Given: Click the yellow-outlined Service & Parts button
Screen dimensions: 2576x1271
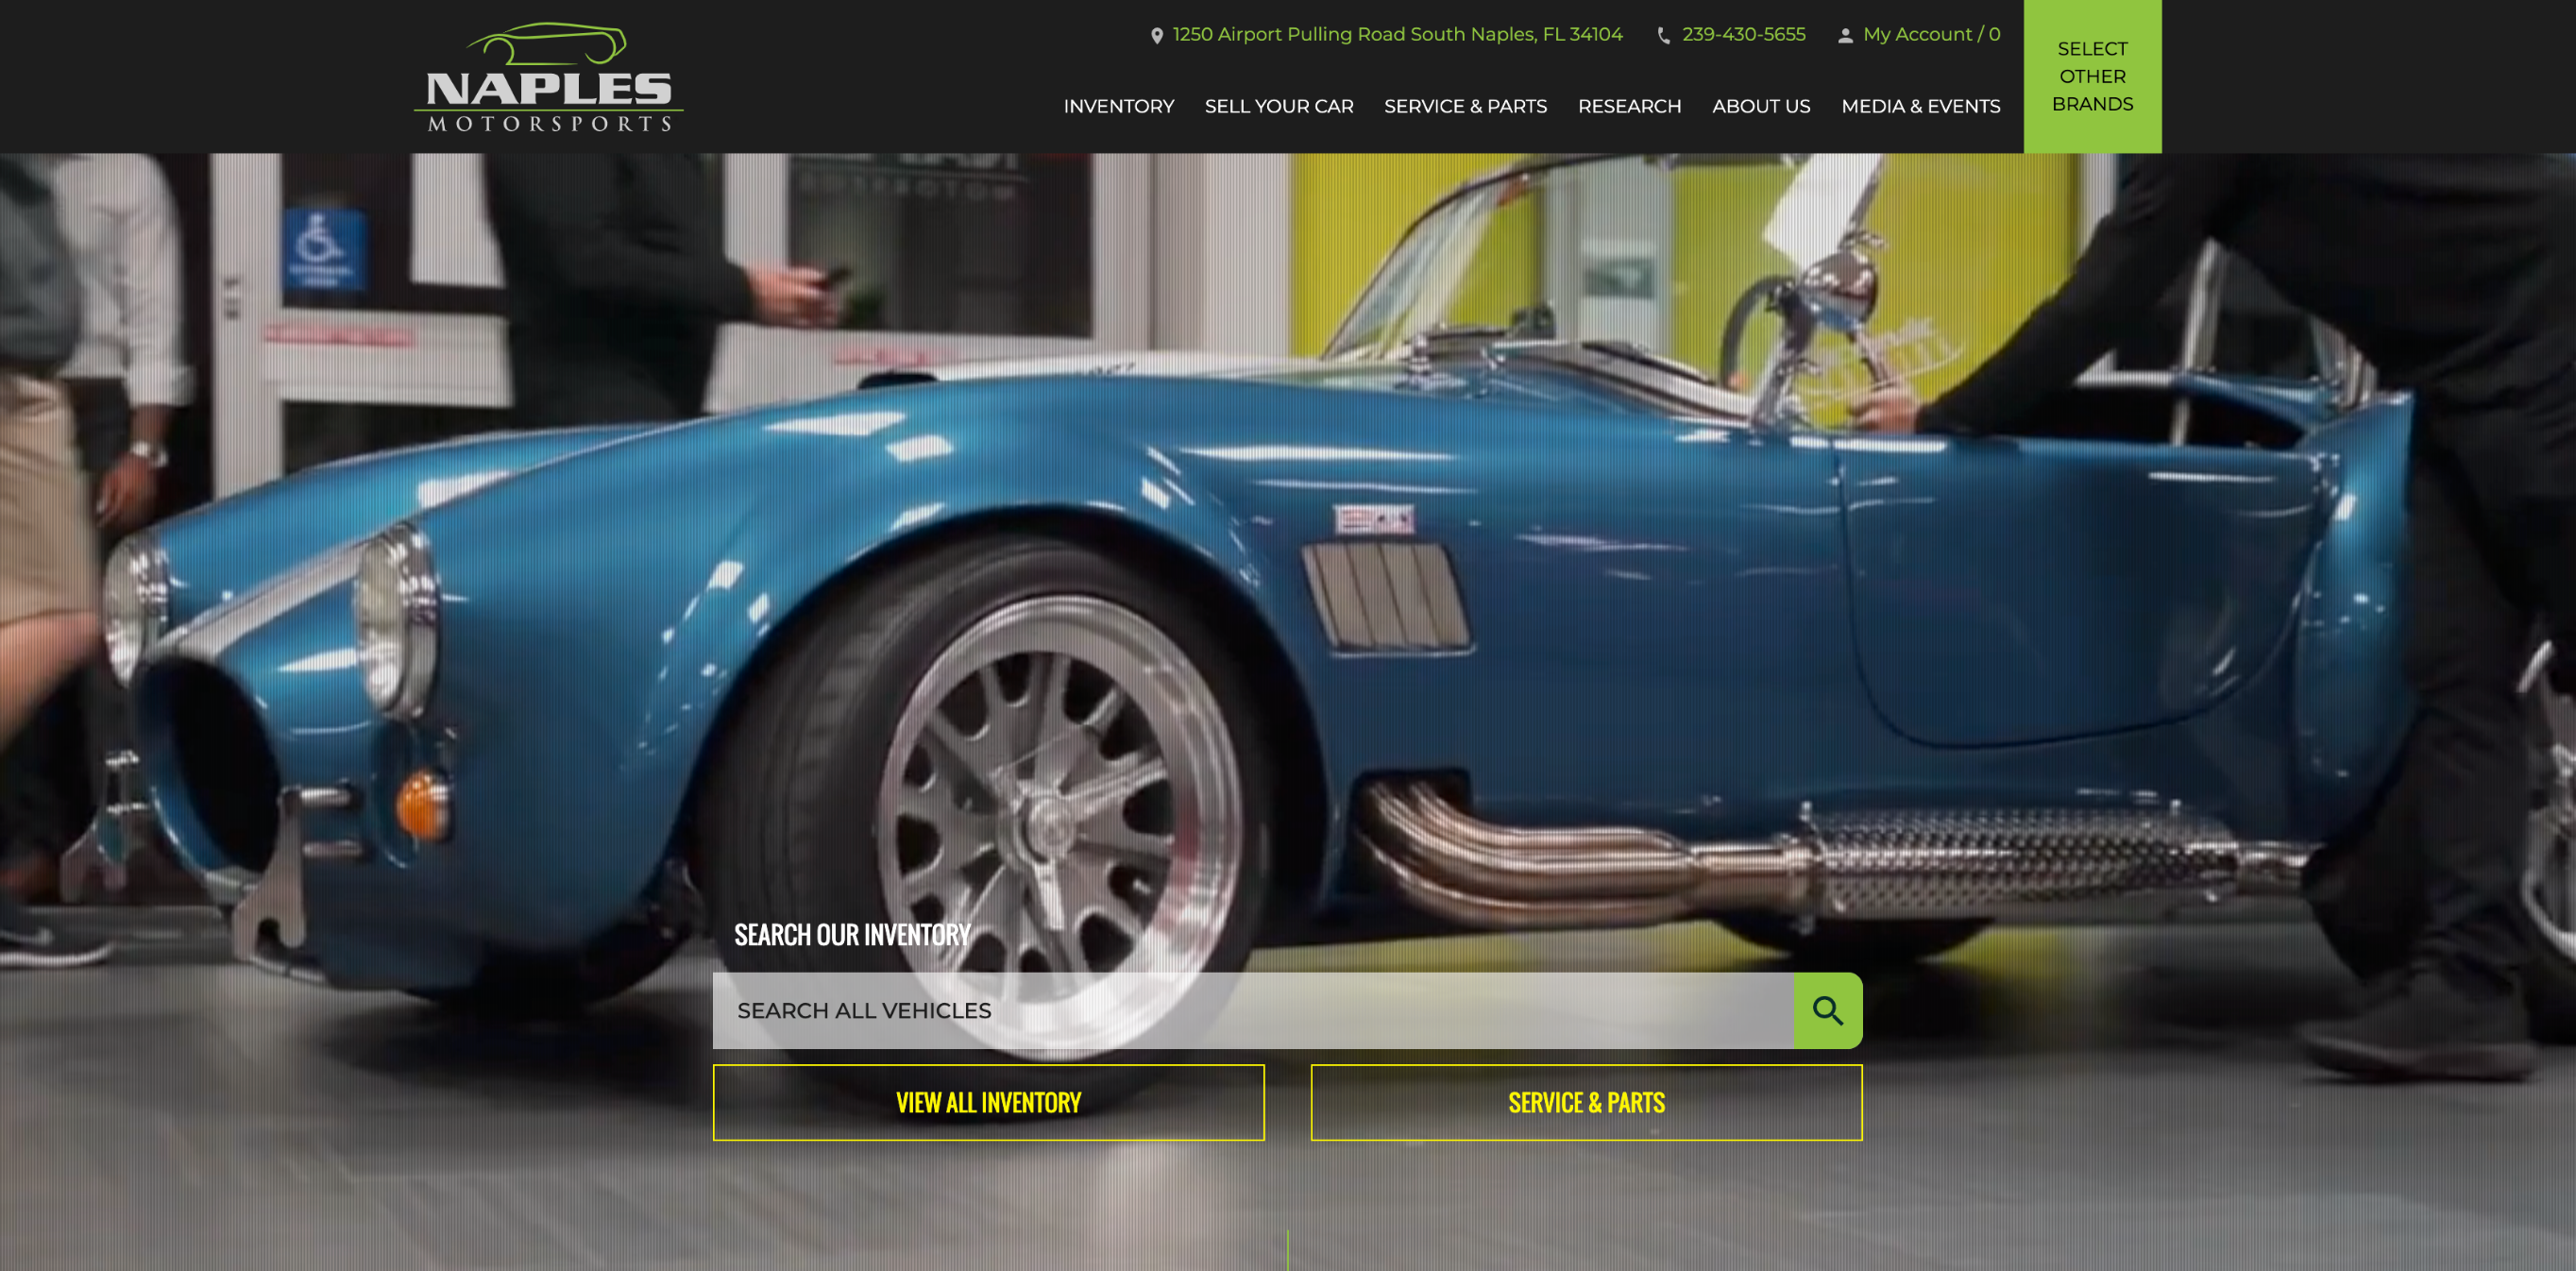Looking at the screenshot, I should 1586,1102.
